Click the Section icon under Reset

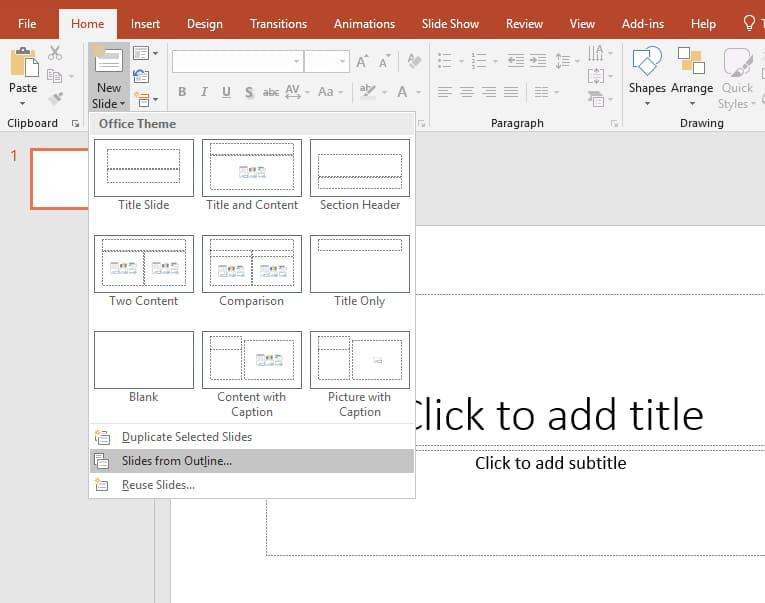(142, 100)
